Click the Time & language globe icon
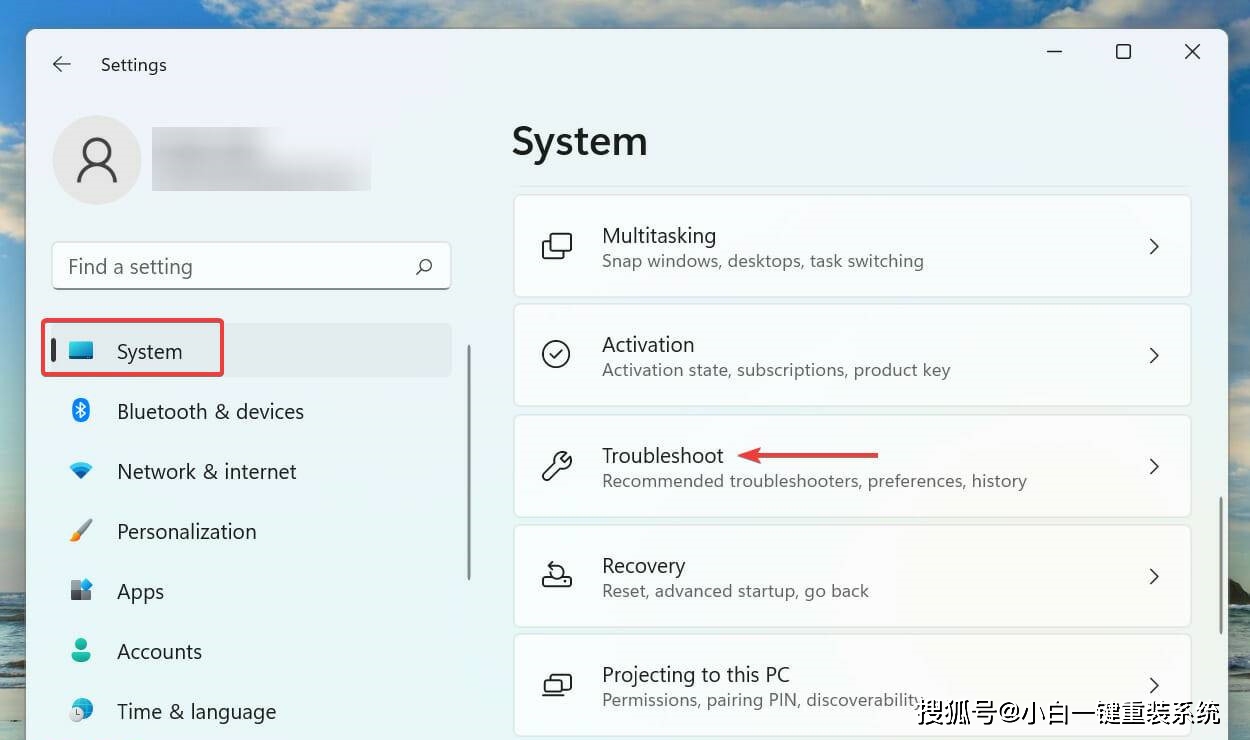1250x740 pixels. (x=81, y=711)
